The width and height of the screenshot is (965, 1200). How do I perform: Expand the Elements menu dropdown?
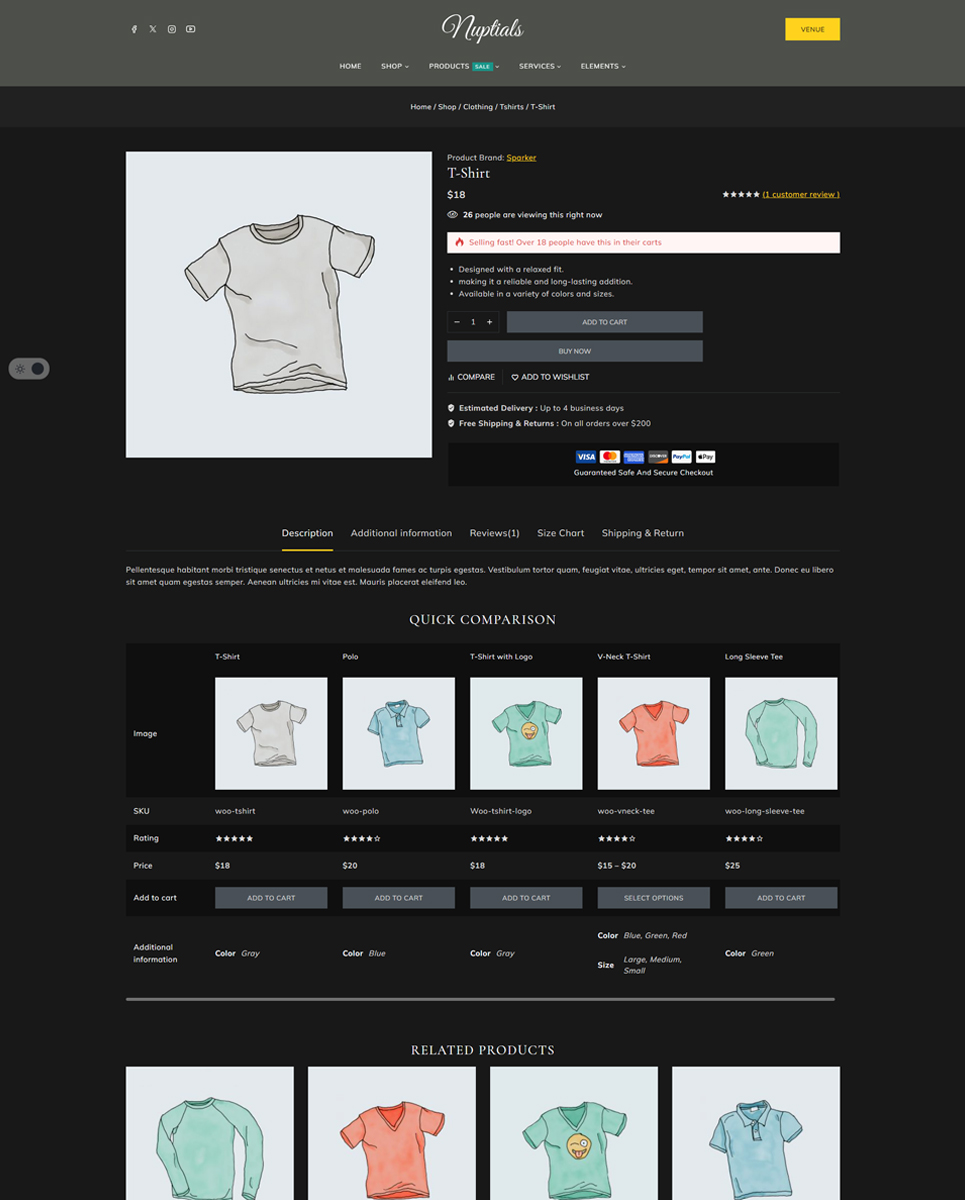603,66
